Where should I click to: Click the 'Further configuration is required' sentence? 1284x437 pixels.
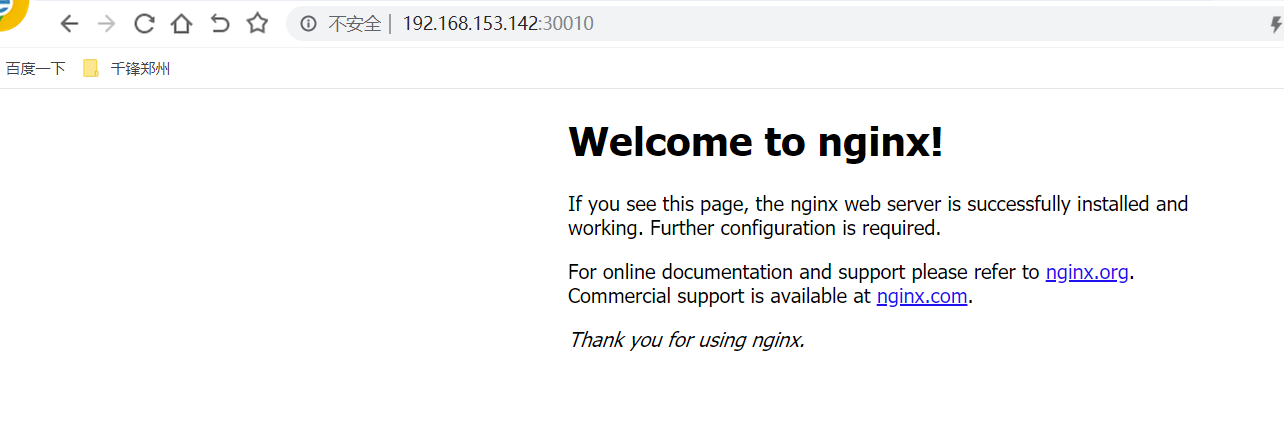(x=796, y=228)
